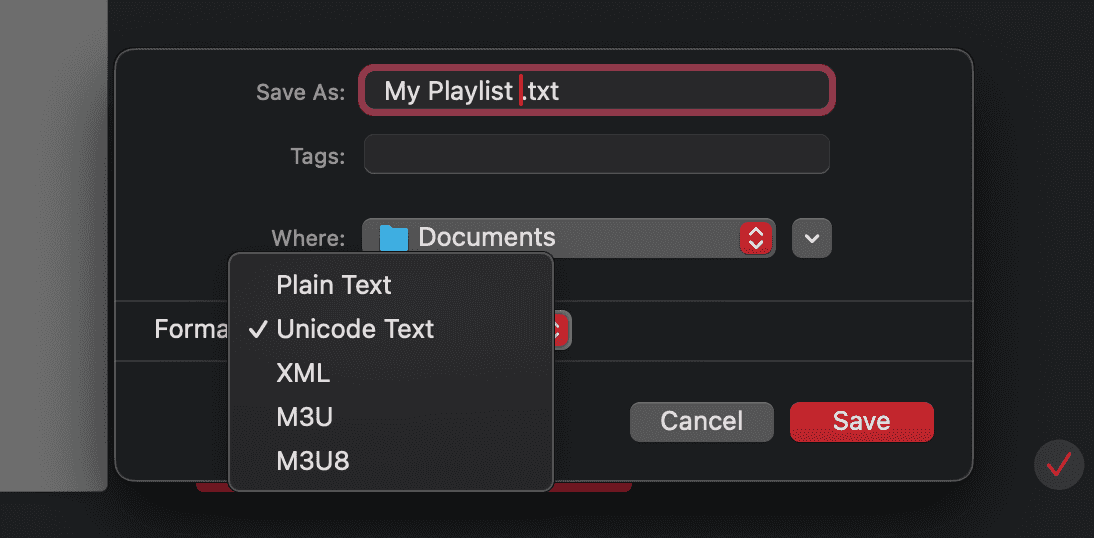Click the Where: label
Screen dimensions: 1094x538
[308, 239]
